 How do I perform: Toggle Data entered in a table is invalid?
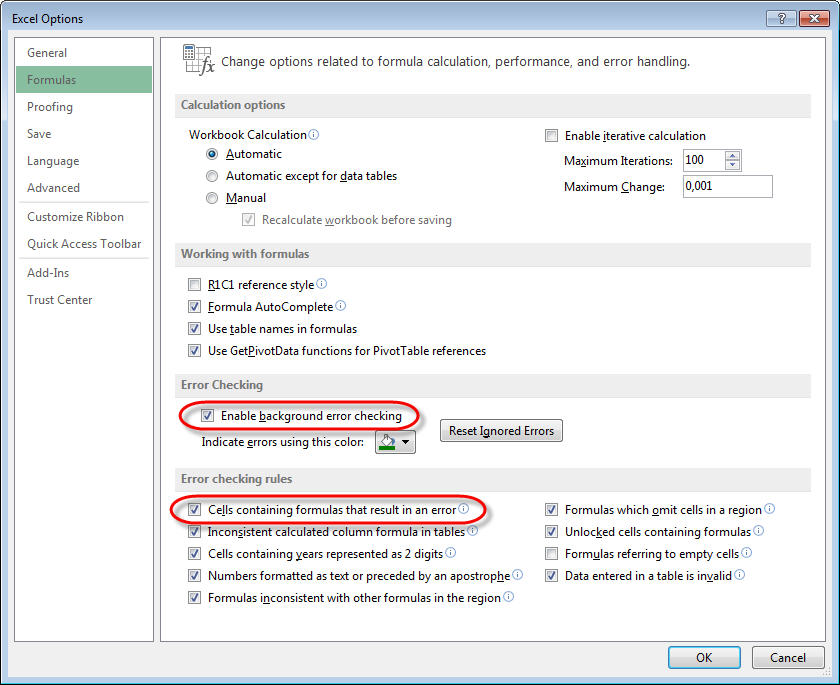tap(551, 576)
